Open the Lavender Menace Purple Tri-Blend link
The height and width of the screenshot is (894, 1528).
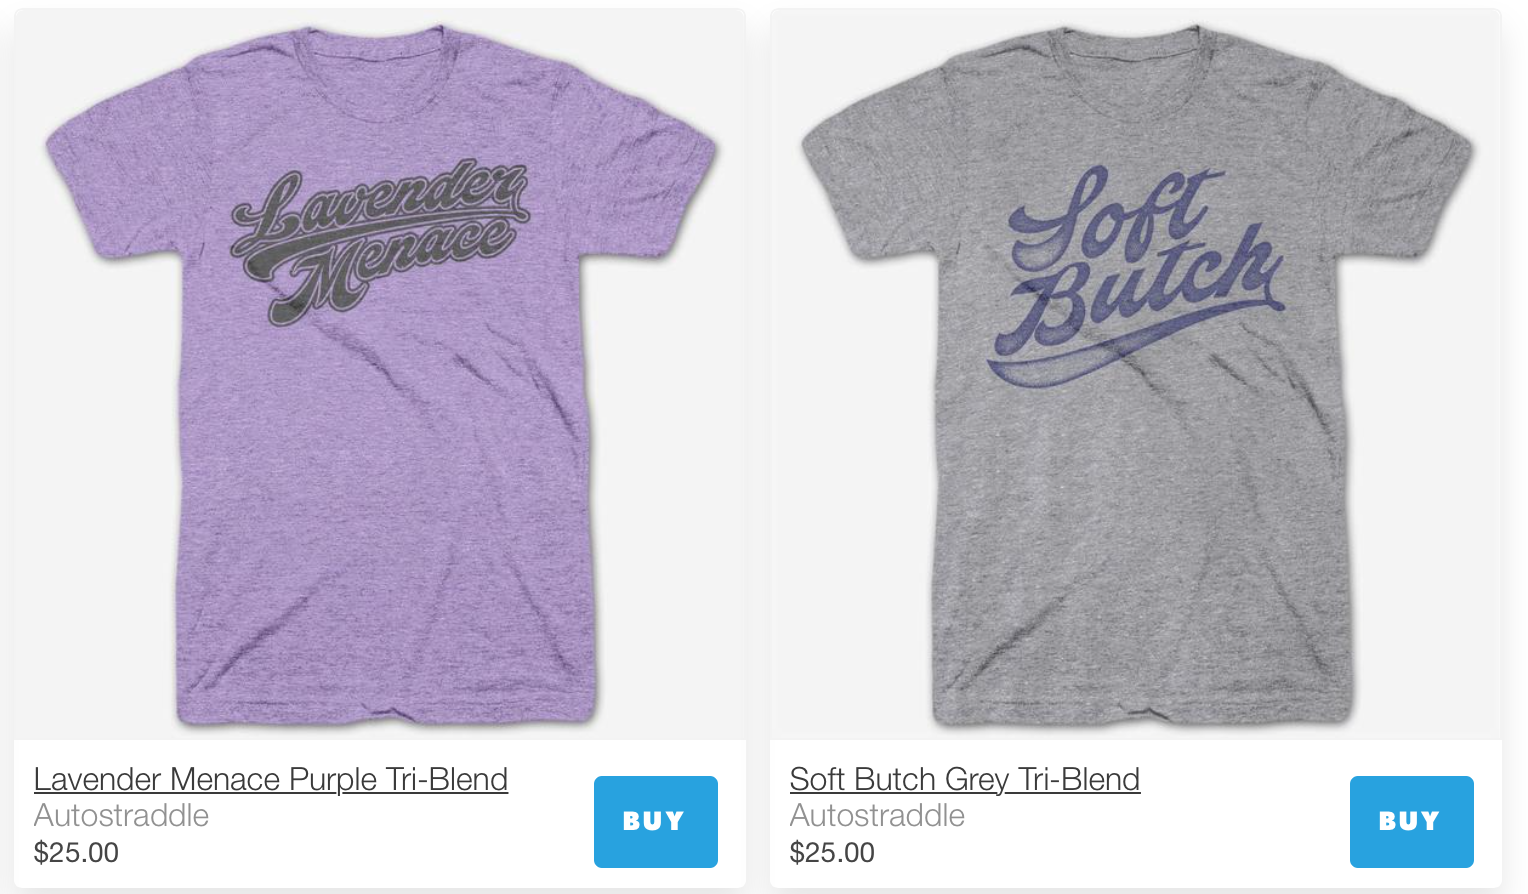click(271, 779)
